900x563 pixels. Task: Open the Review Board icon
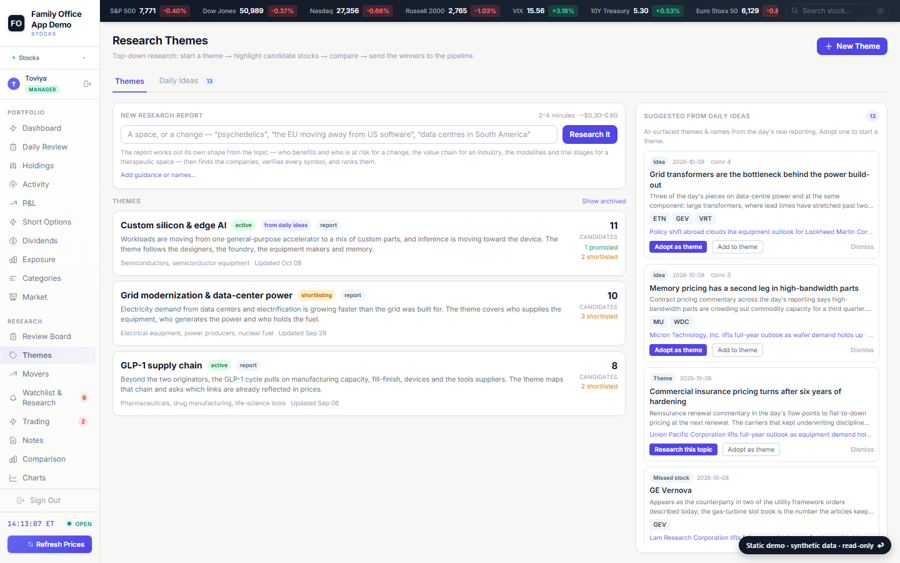point(13,336)
